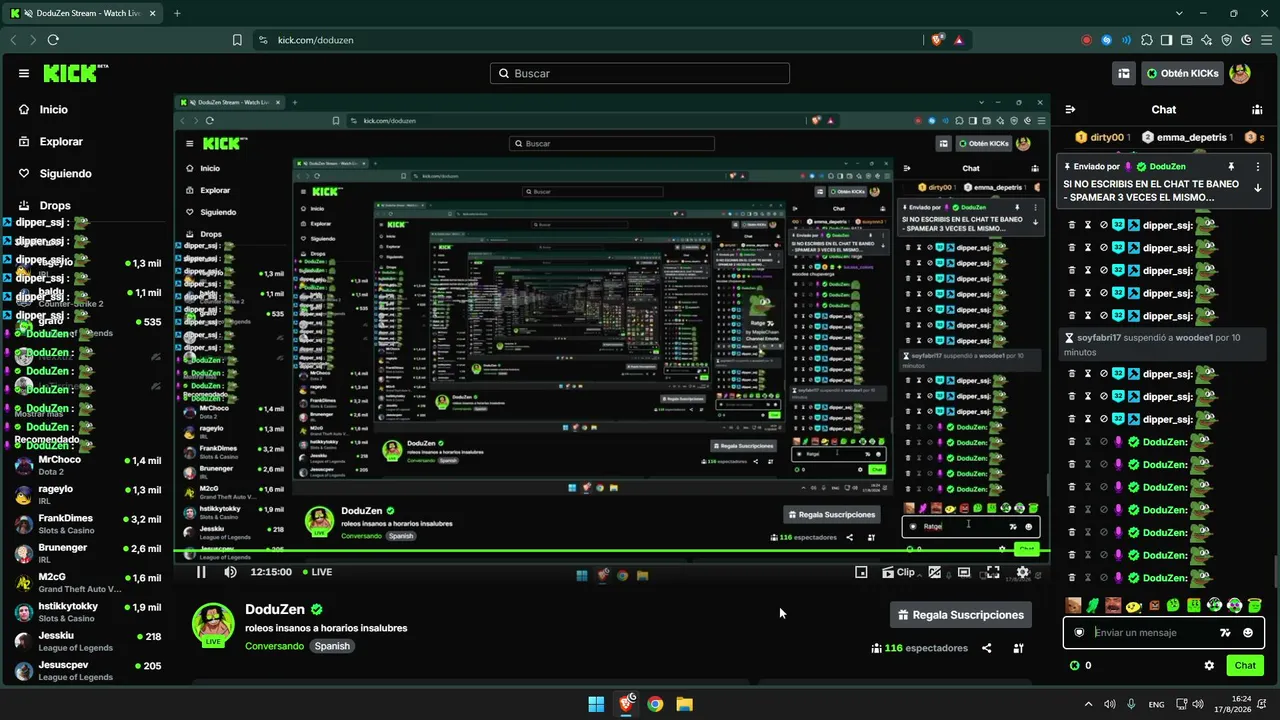Open channel moderation tools beside the share icon
Viewport: 1280px width, 720px height.
point(1018,648)
